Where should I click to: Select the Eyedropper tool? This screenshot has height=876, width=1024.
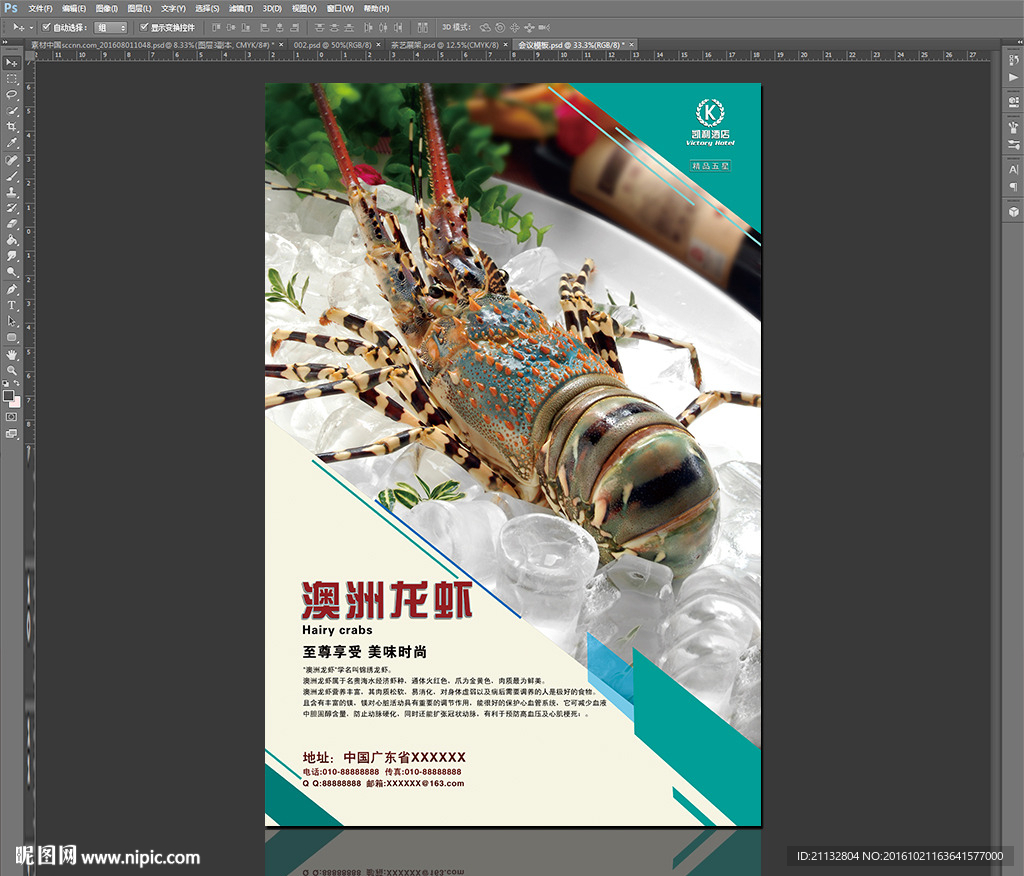coord(12,143)
